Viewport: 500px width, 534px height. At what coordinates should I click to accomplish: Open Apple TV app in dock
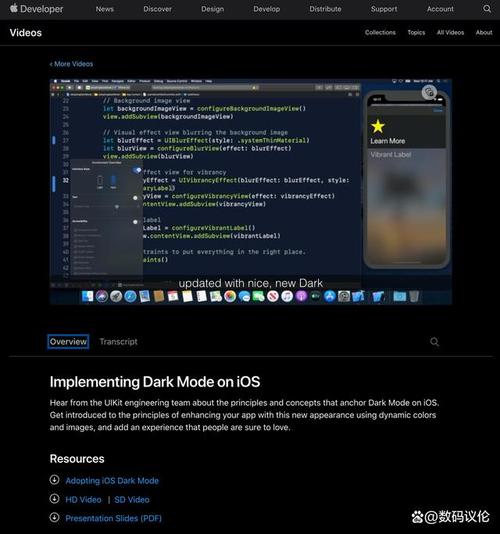point(316,296)
